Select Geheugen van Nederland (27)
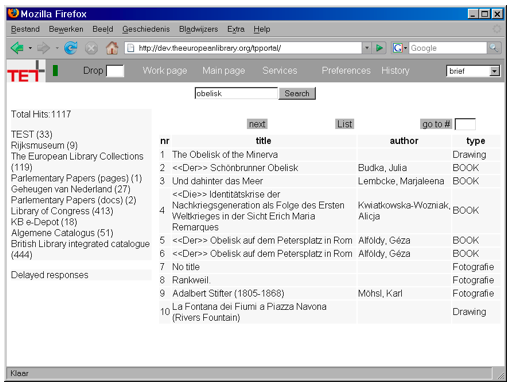Screen dimensions: 511x388 71,189
